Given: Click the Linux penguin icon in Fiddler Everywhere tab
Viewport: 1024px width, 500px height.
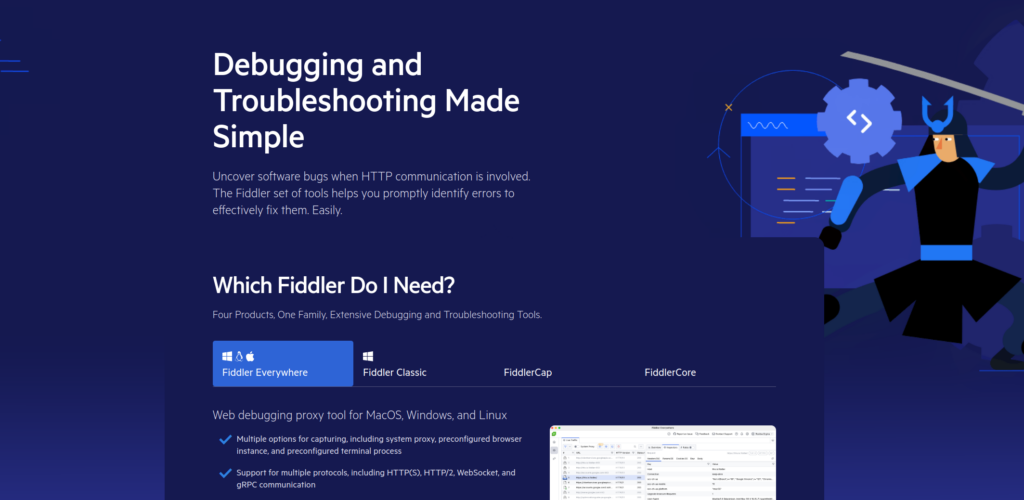Looking at the screenshot, I should point(239,356).
